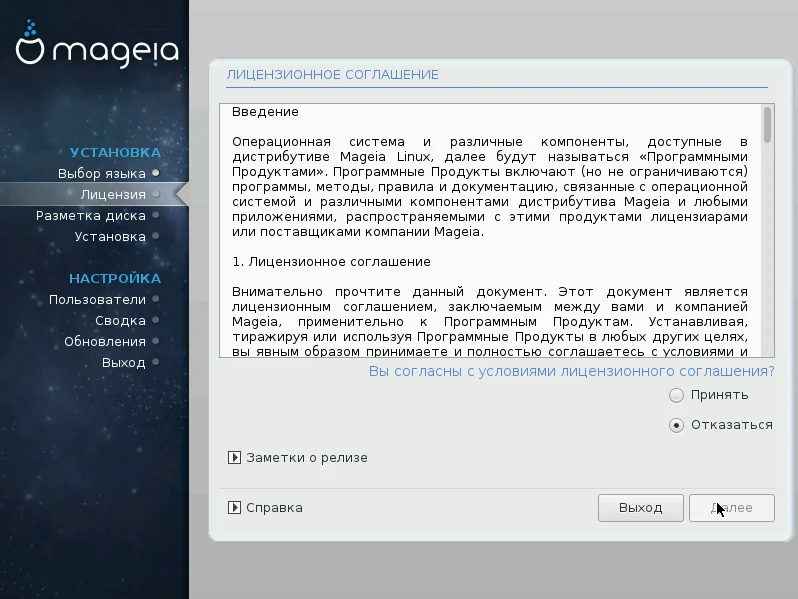Select the Сводка step
Screen dimensions: 798x599
(x=120, y=321)
